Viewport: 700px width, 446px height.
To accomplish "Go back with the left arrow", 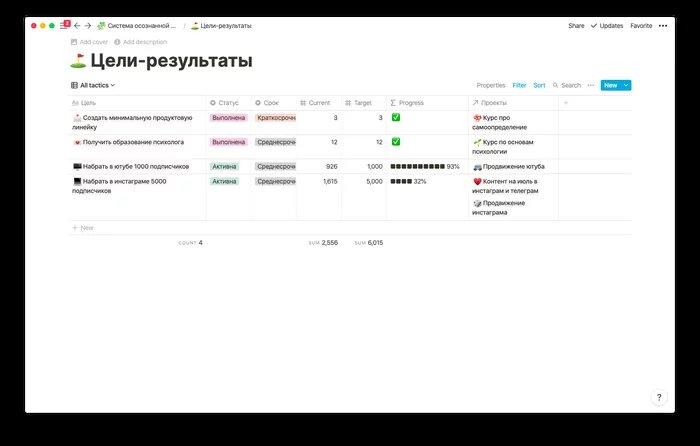I will coord(77,26).
